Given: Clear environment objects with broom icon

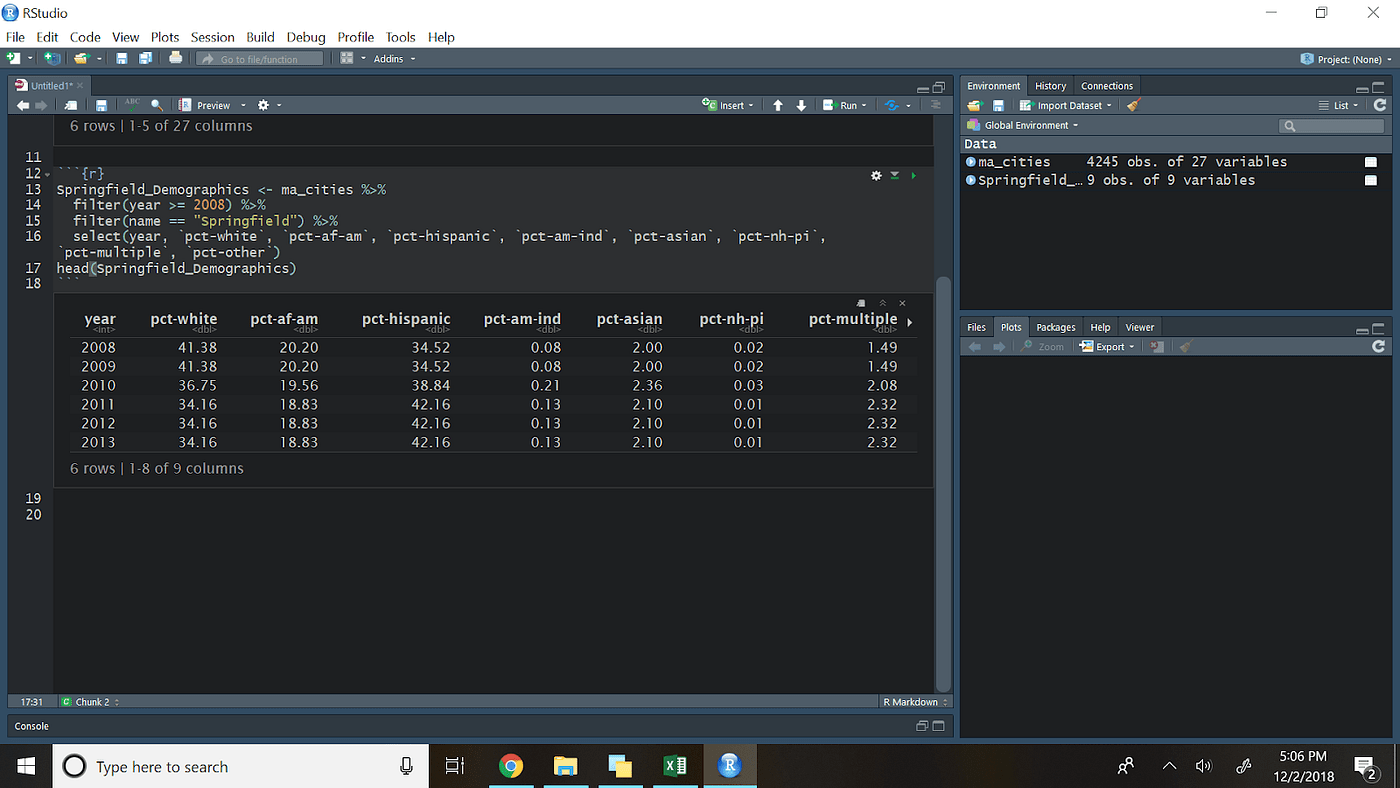Looking at the screenshot, I should tap(1132, 105).
